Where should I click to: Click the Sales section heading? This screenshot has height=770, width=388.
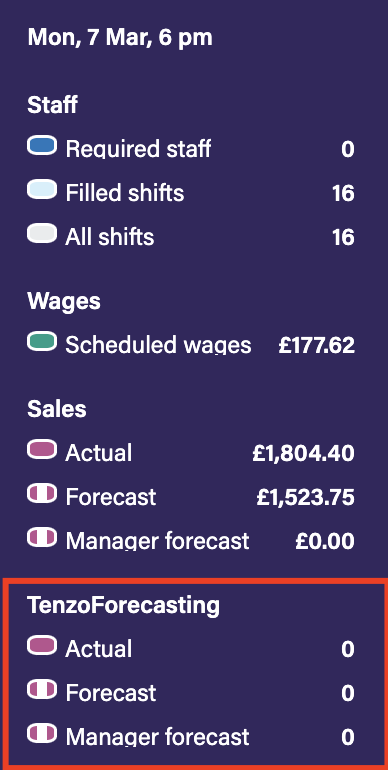[x=57, y=409]
